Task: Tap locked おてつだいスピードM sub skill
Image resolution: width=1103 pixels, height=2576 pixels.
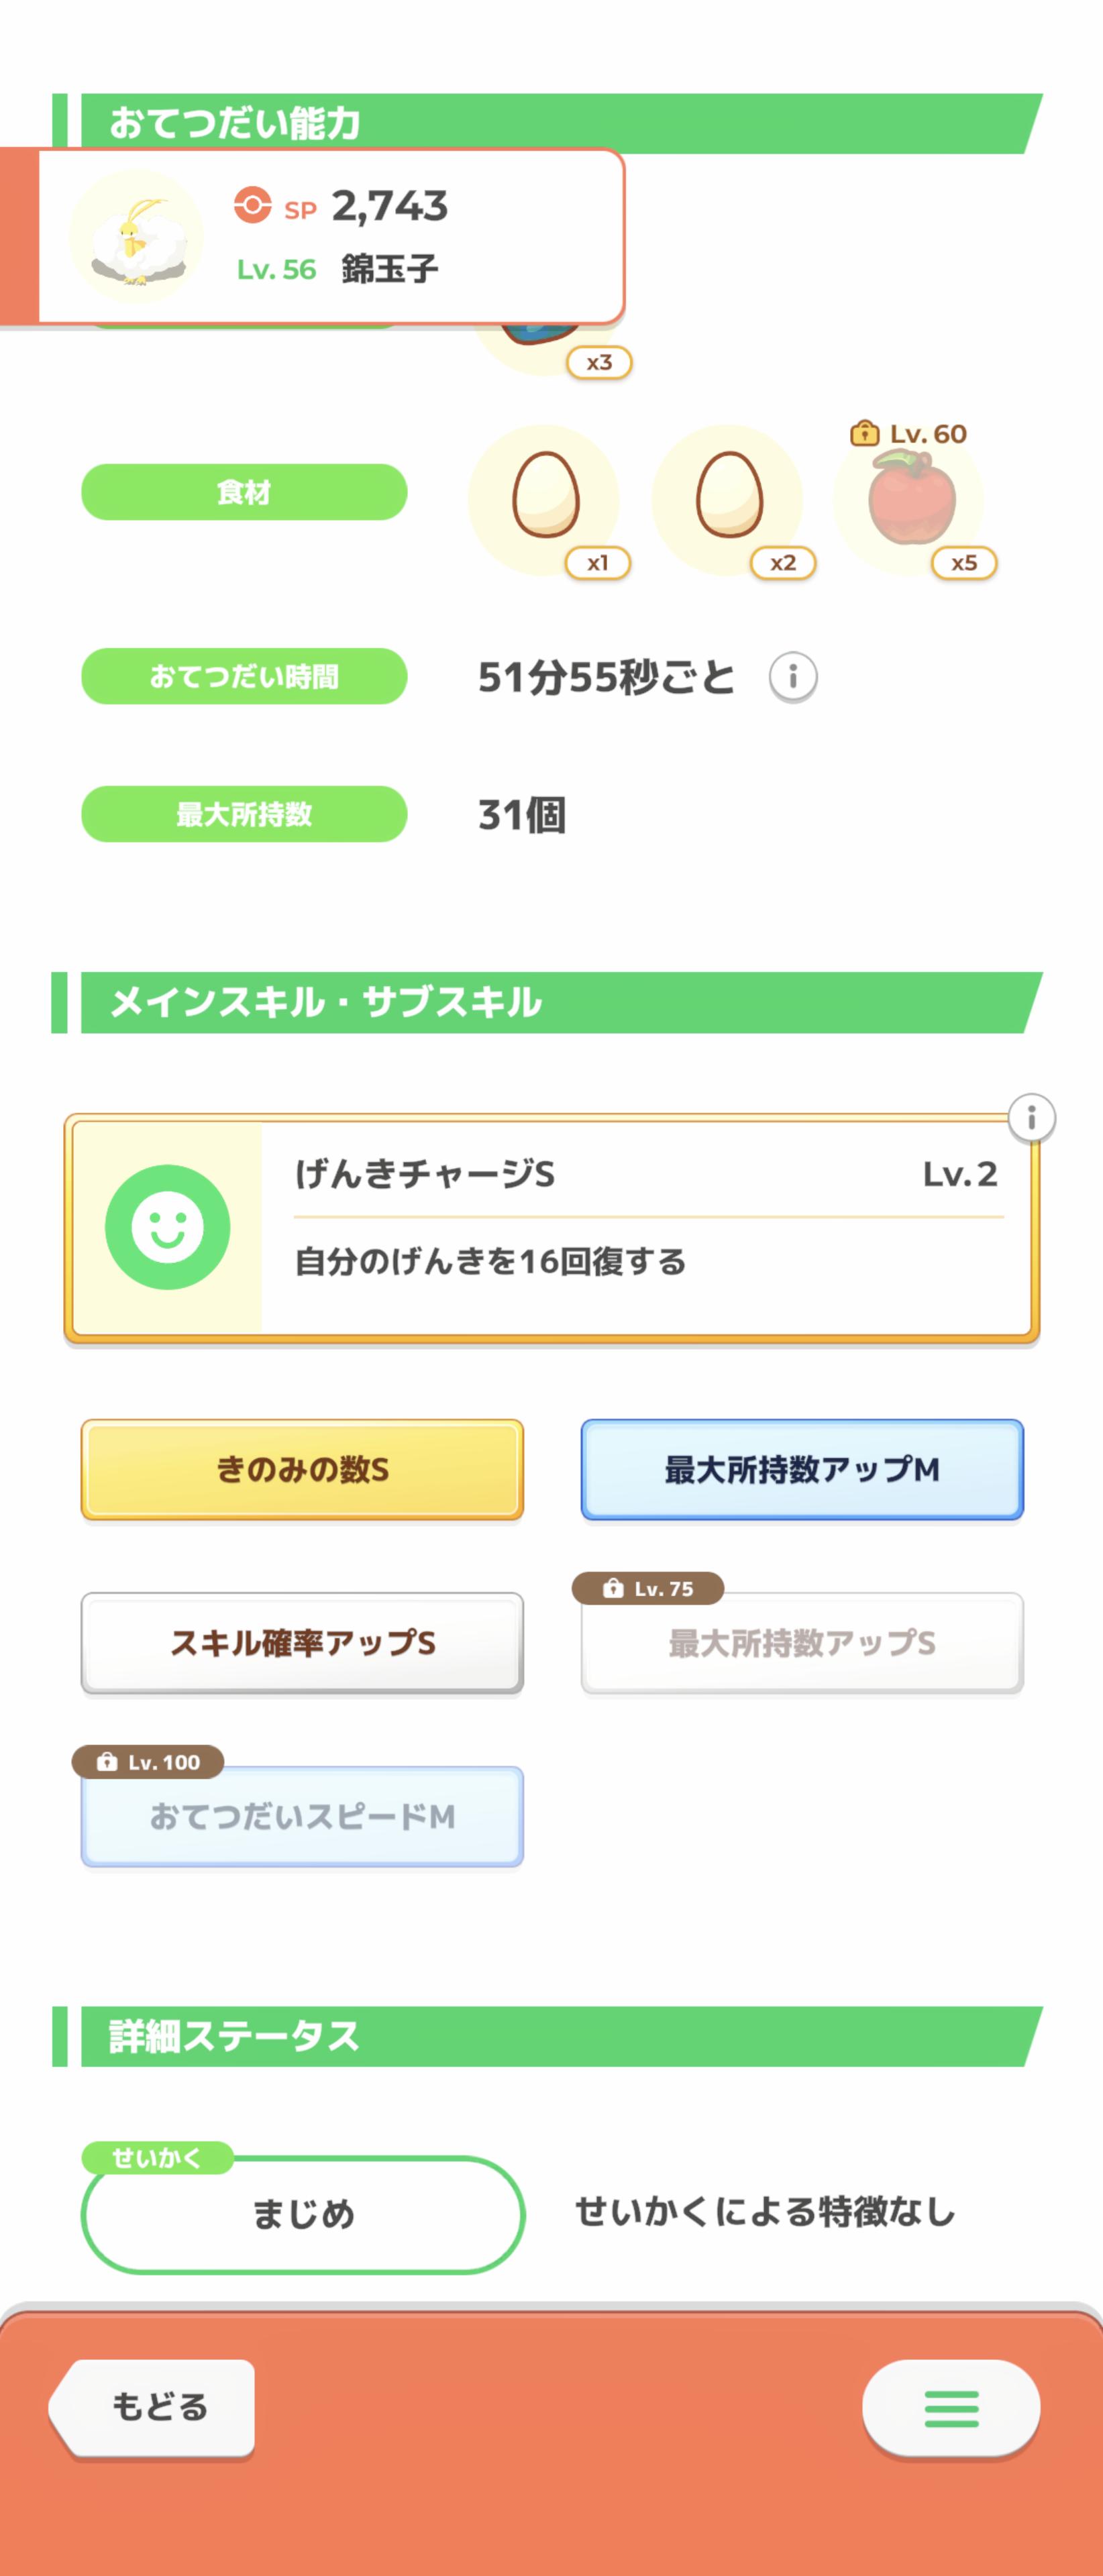Action: 302,1815
